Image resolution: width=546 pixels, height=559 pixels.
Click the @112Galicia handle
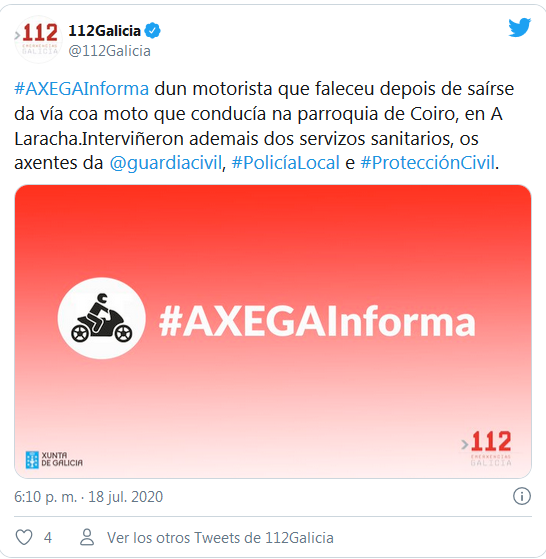(109, 51)
